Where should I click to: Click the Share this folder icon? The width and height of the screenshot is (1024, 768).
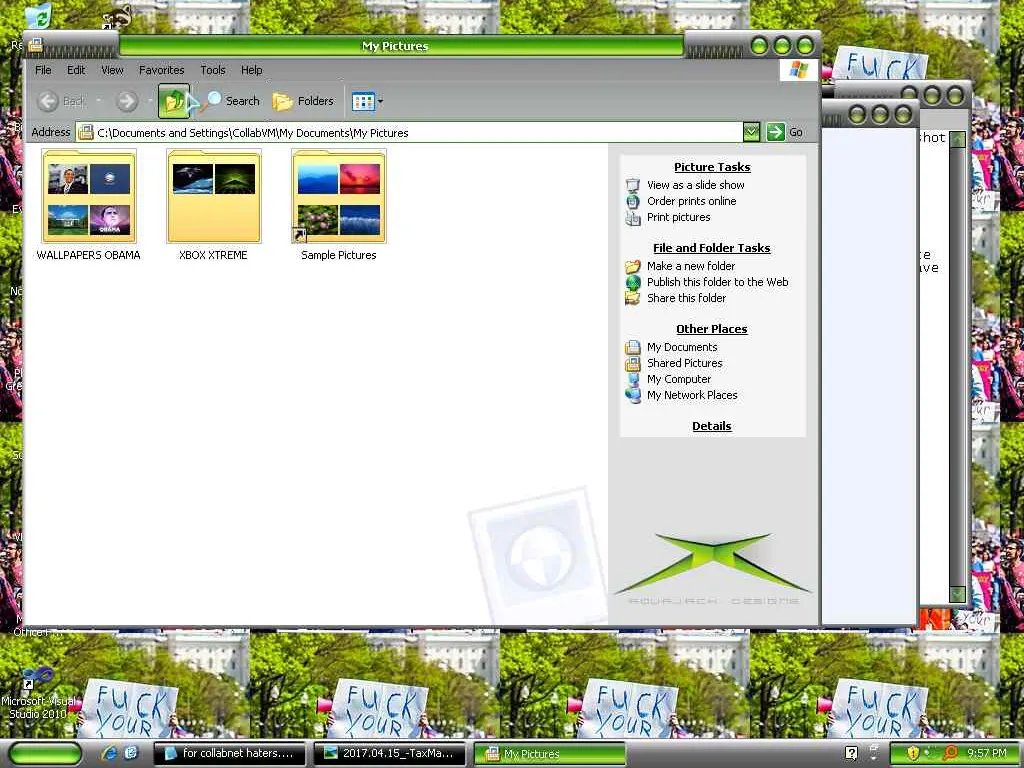tap(633, 298)
